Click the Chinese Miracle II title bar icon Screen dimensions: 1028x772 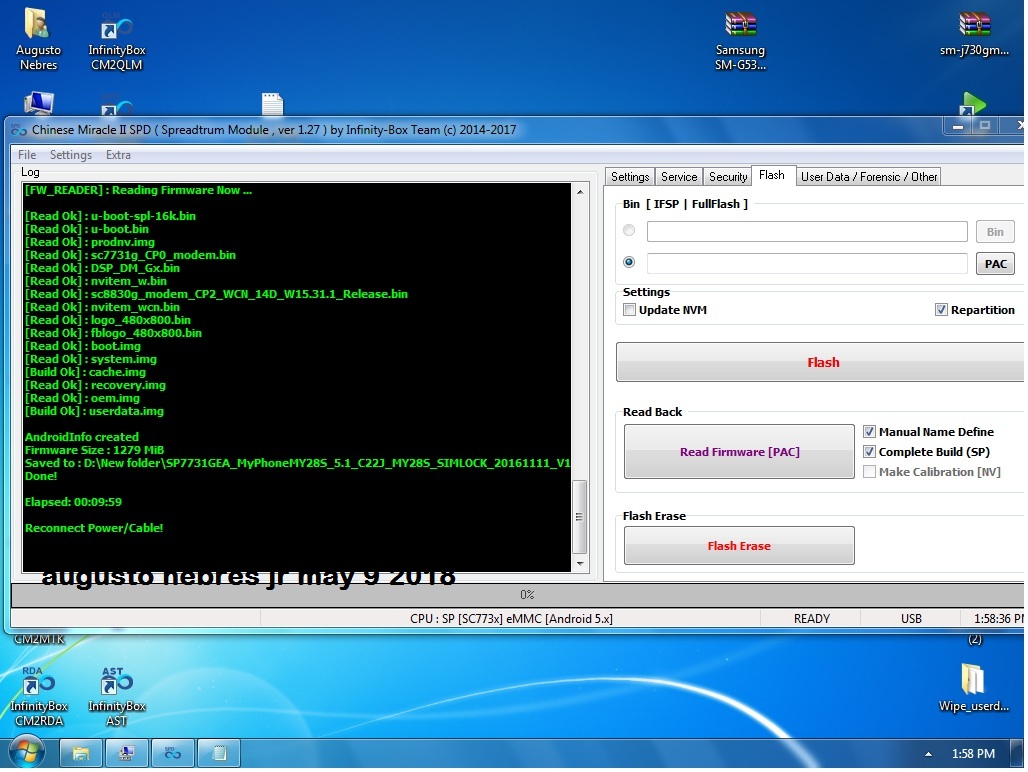[19, 130]
